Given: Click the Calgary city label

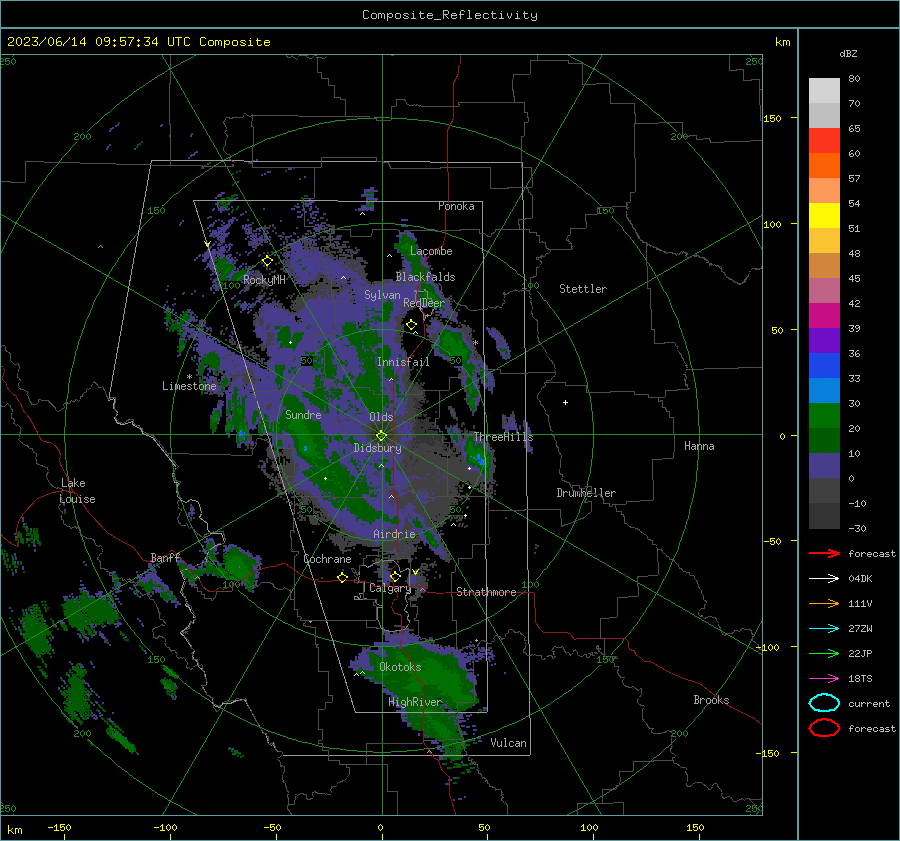Looking at the screenshot, I should click(390, 588).
